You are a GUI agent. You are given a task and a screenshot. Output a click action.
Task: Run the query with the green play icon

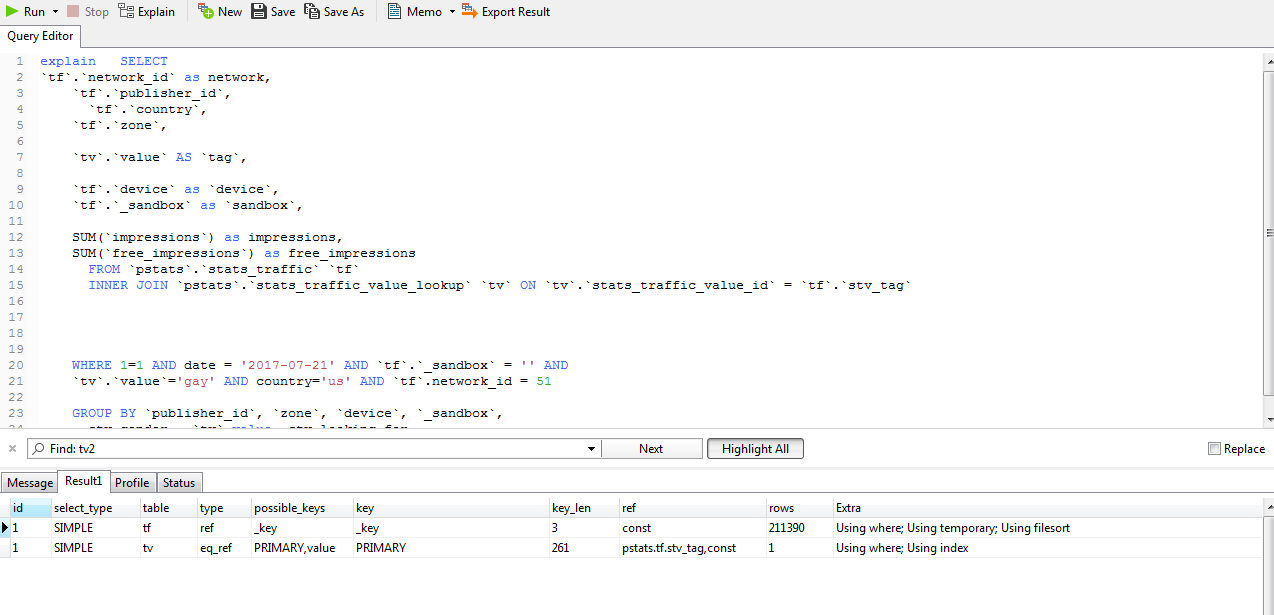[x=14, y=12]
